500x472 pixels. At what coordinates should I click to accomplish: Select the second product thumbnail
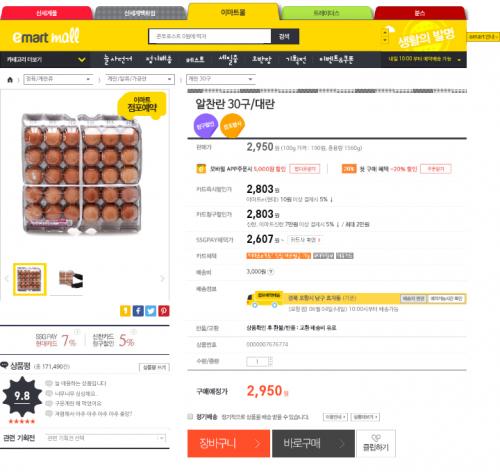[71, 279]
